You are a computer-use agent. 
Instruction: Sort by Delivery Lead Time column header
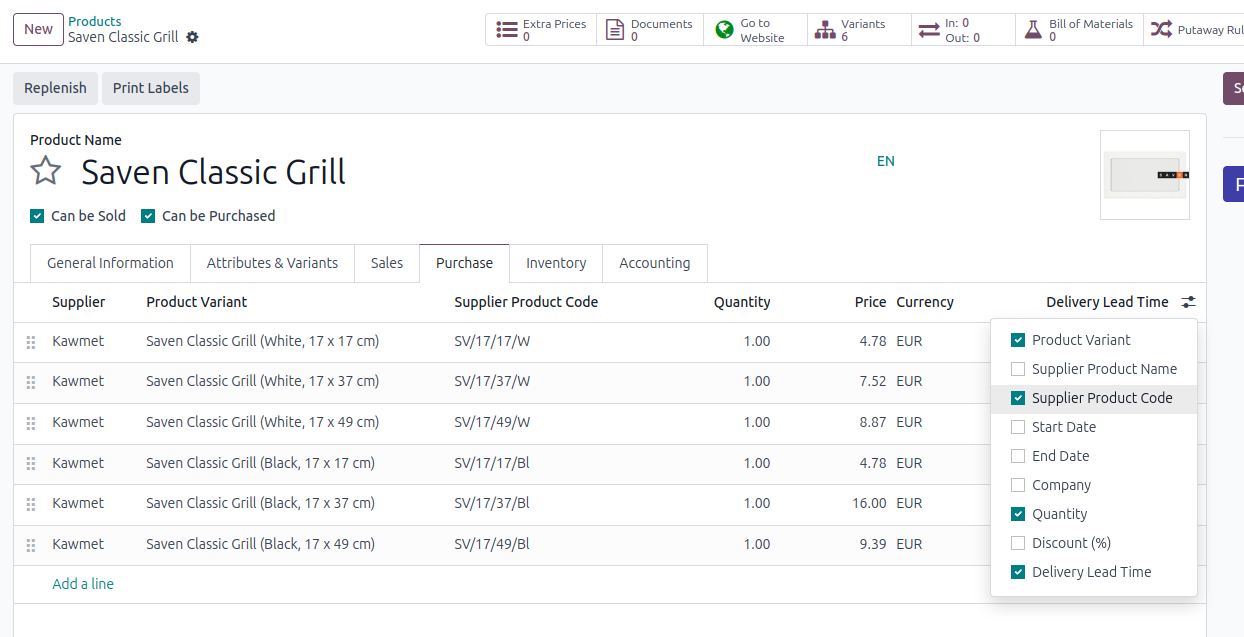pos(1107,302)
